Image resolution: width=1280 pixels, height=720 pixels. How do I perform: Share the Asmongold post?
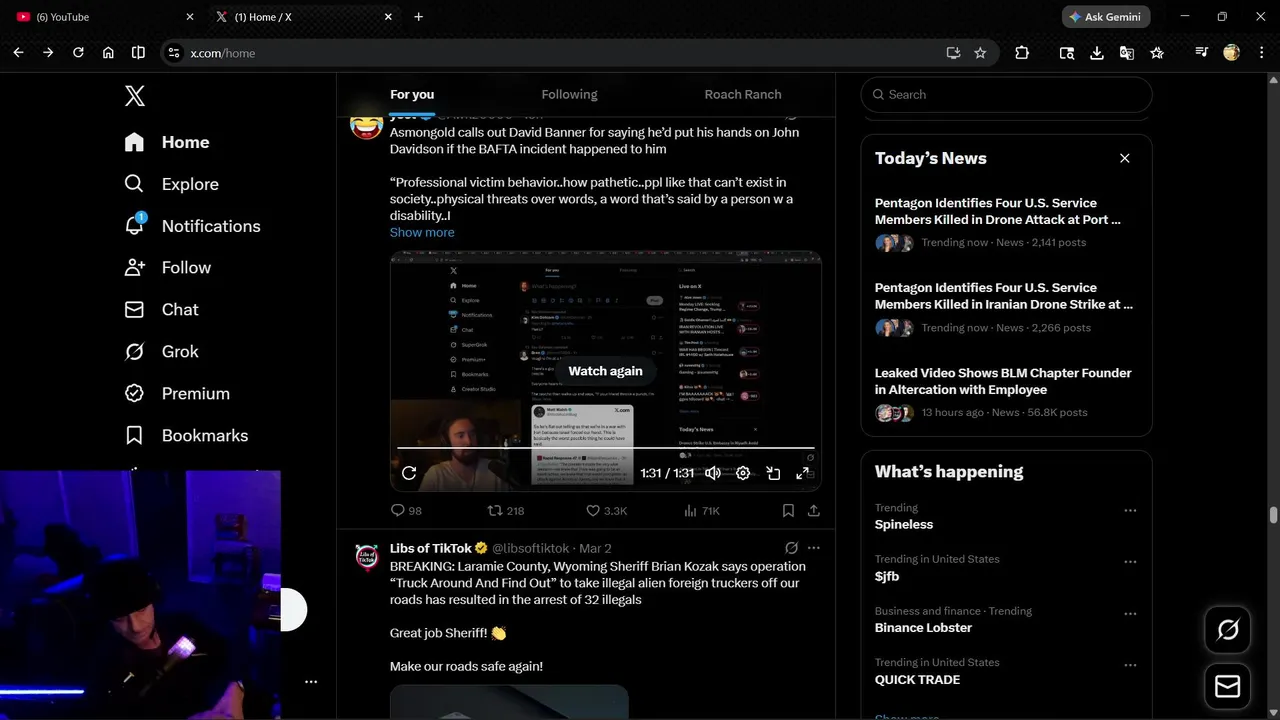814,511
